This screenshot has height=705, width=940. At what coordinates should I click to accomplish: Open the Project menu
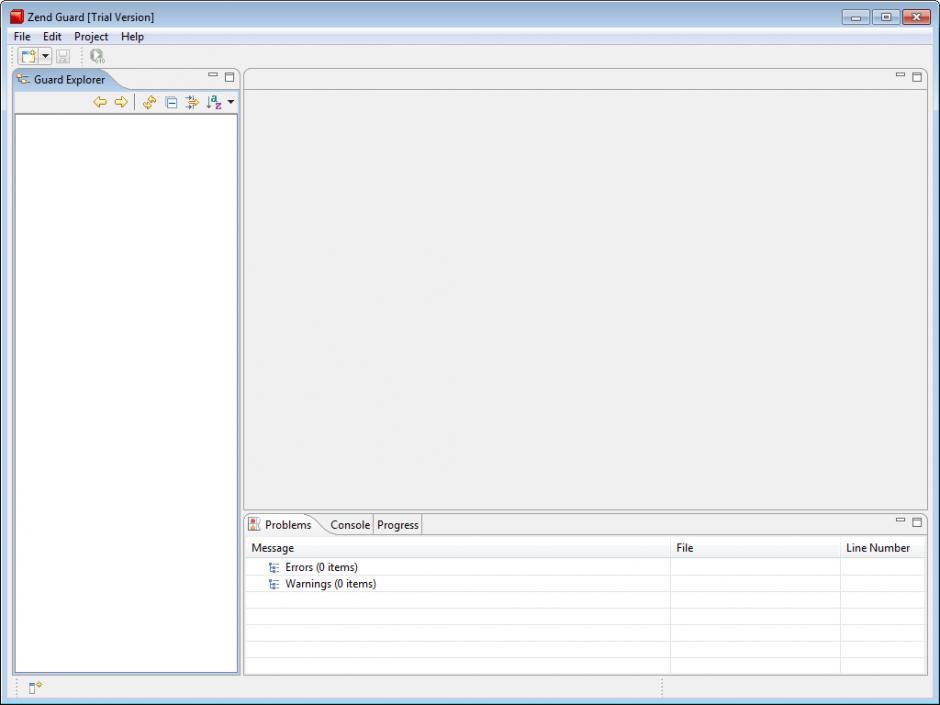pyautogui.click(x=91, y=37)
